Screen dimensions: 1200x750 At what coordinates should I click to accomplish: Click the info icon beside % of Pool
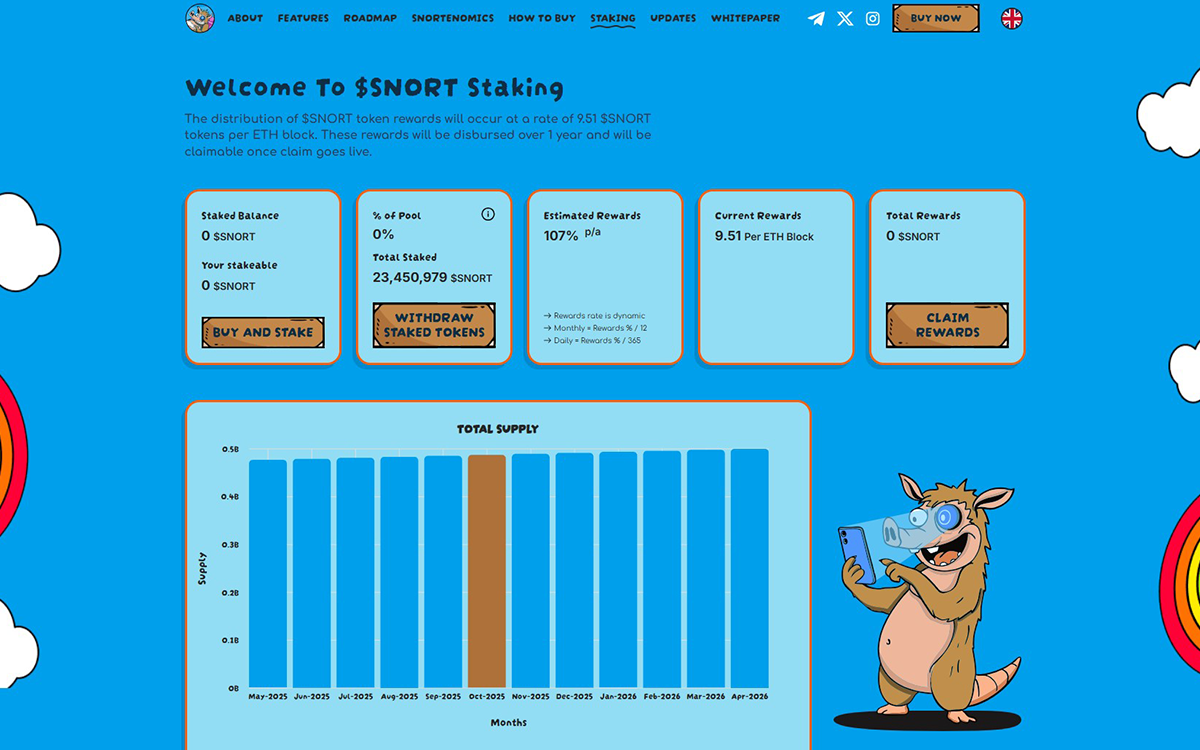click(x=488, y=214)
